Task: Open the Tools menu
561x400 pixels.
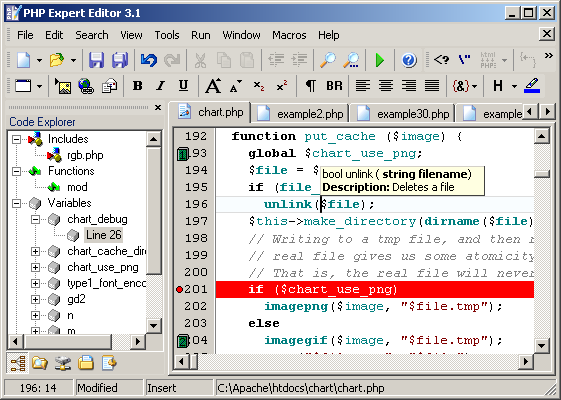Action: (167, 35)
